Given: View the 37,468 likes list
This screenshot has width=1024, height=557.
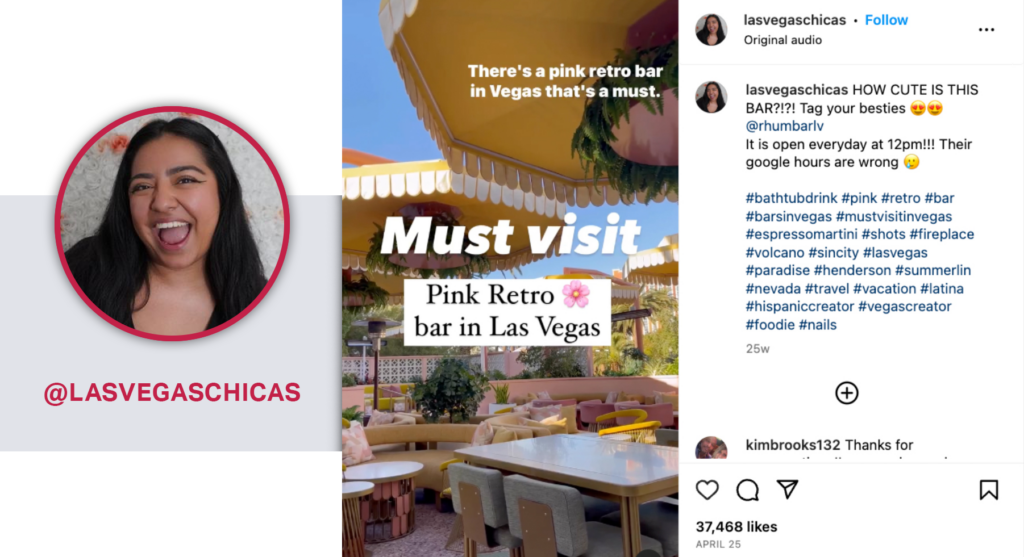Looking at the screenshot, I should click(x=736, y=526).
